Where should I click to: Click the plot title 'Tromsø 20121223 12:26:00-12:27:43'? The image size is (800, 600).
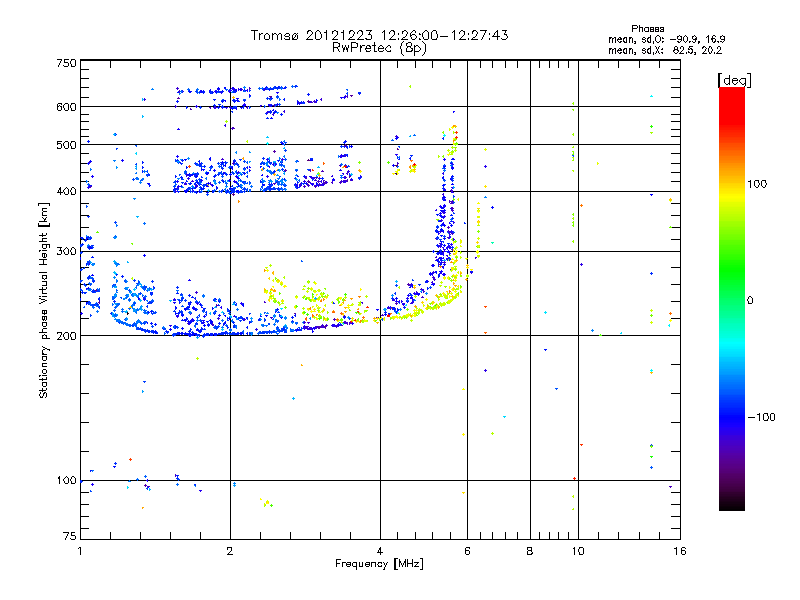pyautogui.click(x=380, y=35)
